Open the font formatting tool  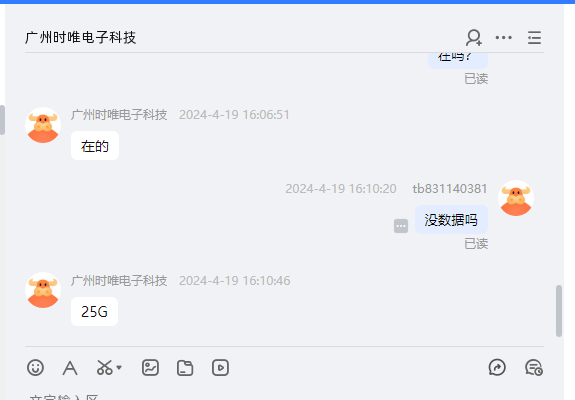[70, 368]
